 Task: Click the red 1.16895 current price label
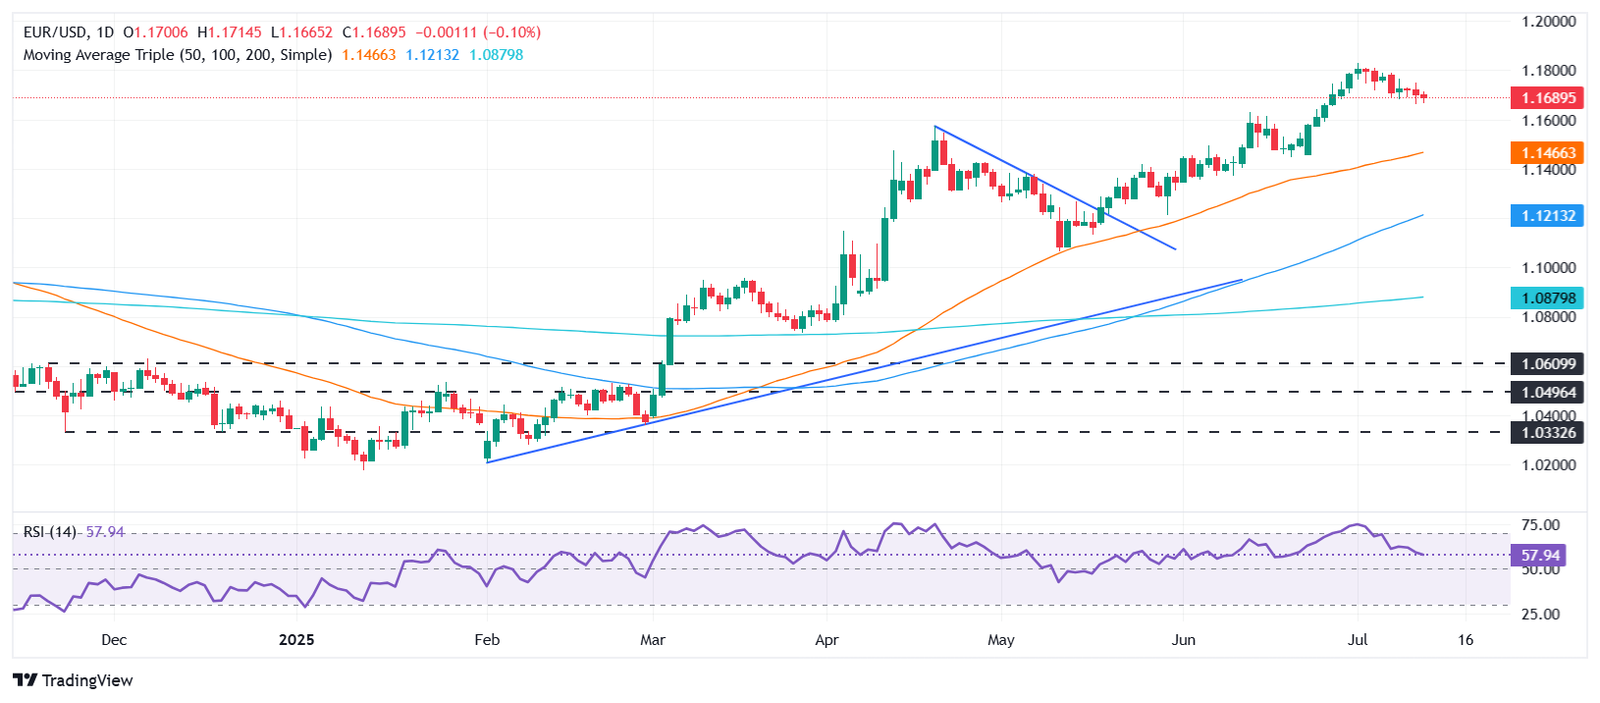tap(1547, 98)
